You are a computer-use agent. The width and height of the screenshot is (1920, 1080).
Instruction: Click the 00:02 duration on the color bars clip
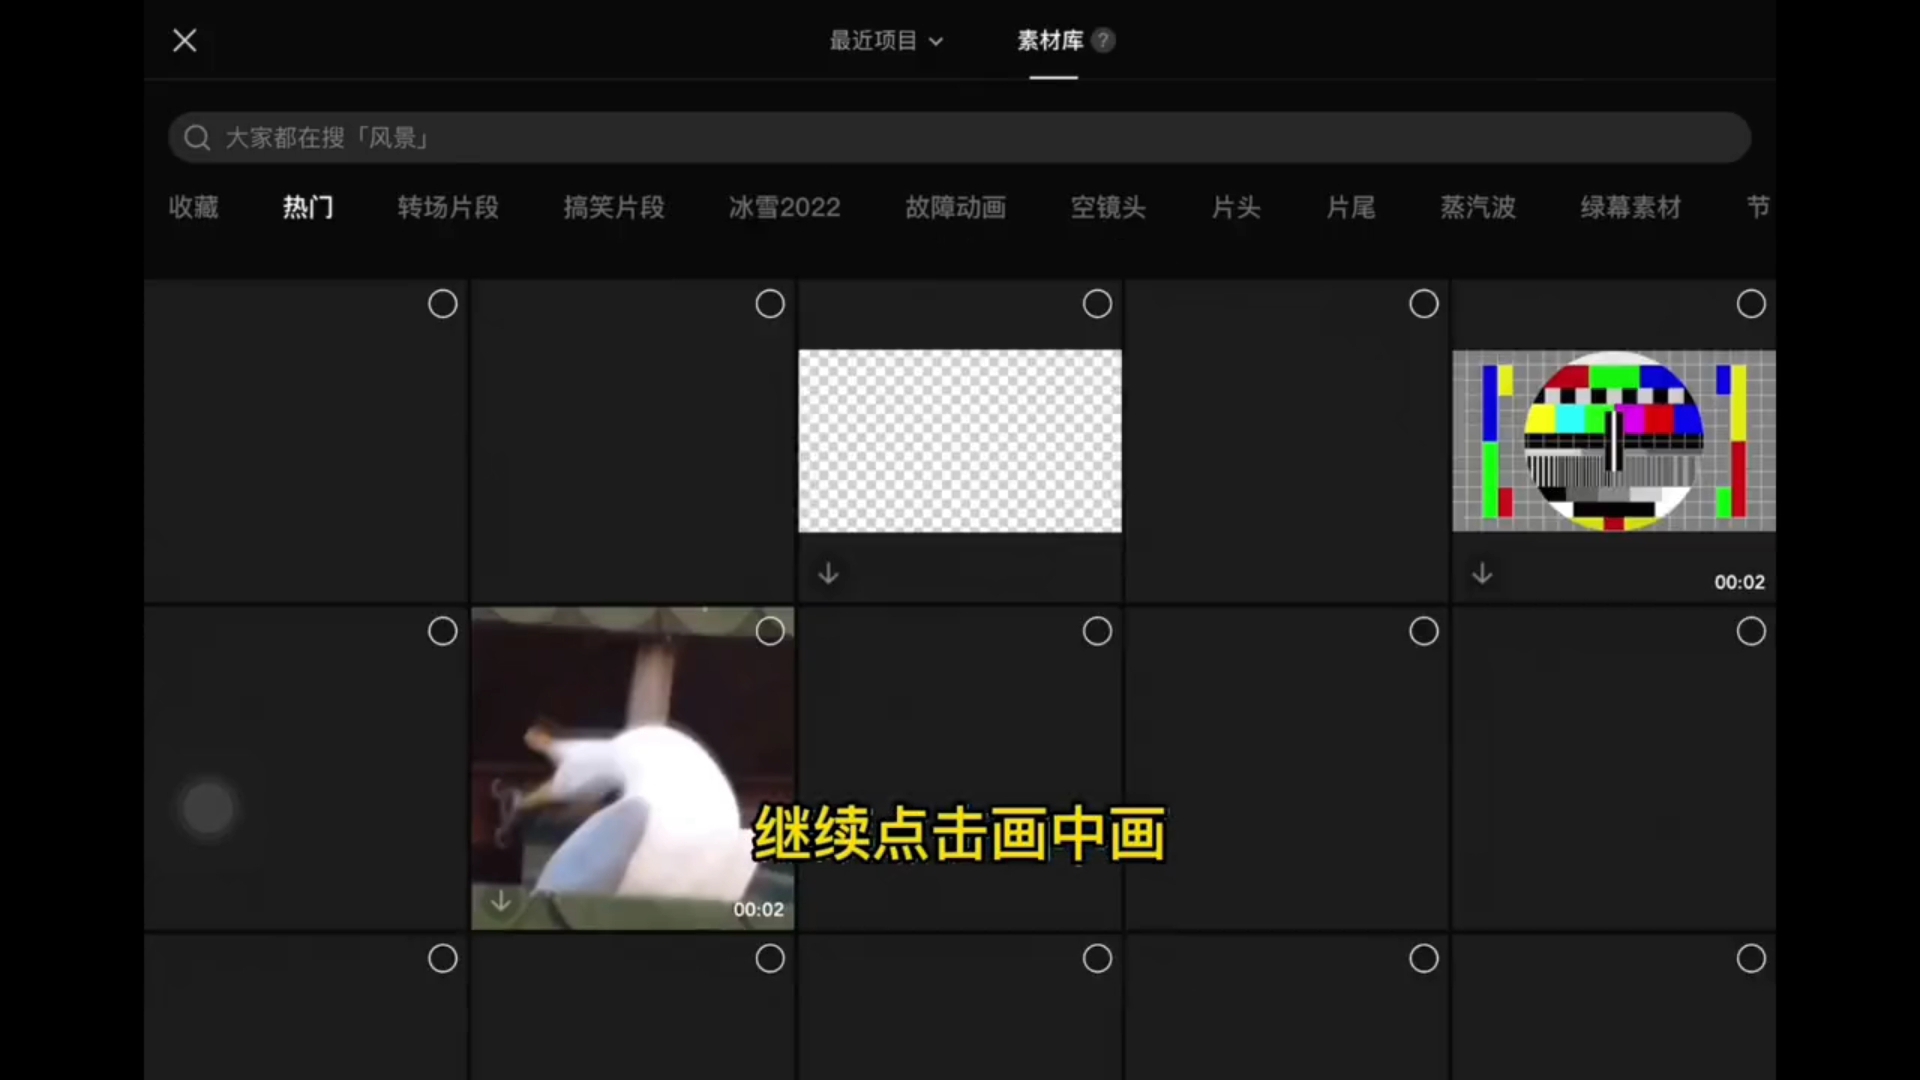pyautogui.click(x=1739, y=582)
